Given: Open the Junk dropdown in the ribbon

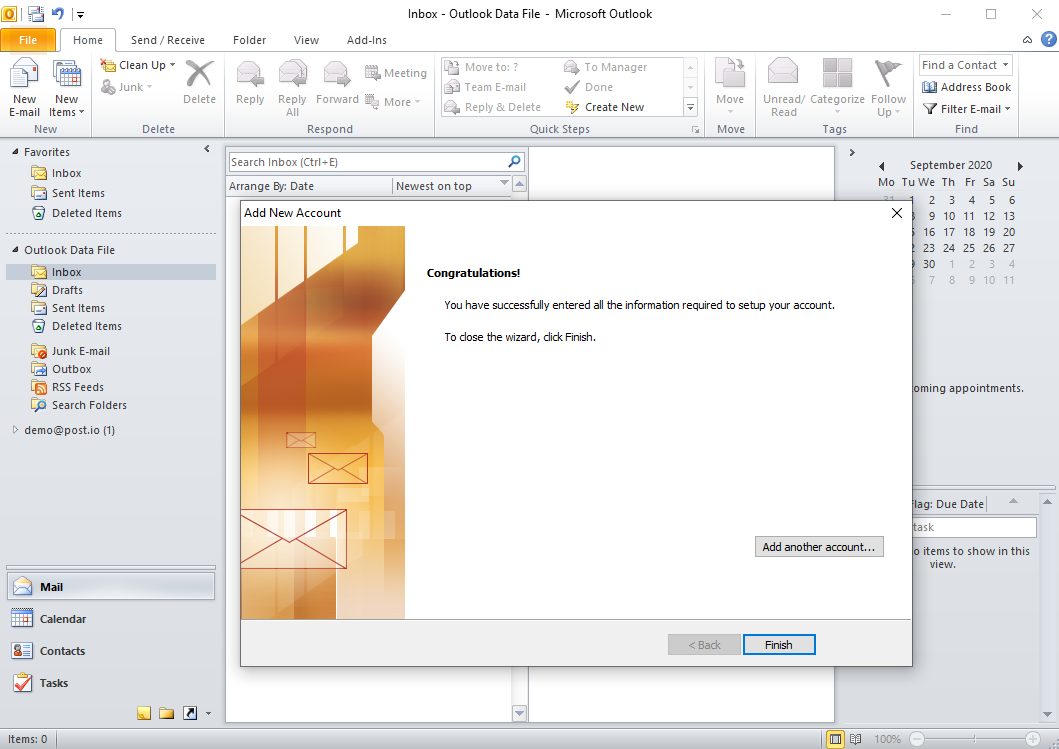Looking at the screenshot, I should (126, 86).
